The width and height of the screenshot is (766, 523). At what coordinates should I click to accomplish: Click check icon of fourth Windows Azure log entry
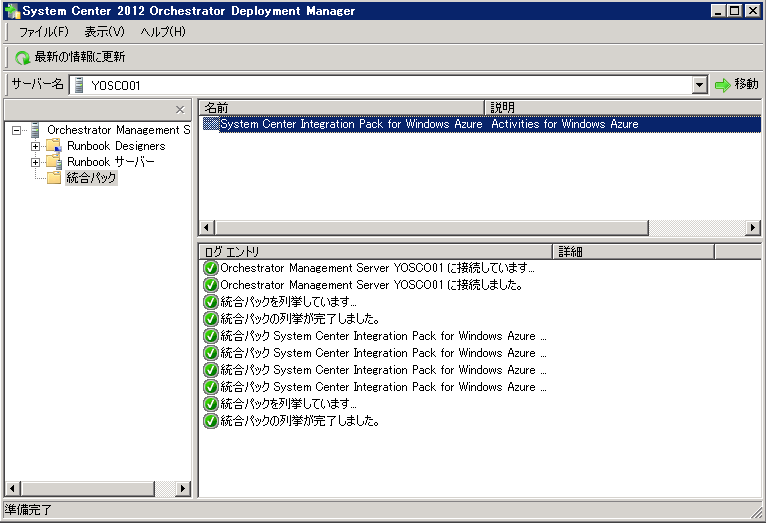tap(211, 387)
